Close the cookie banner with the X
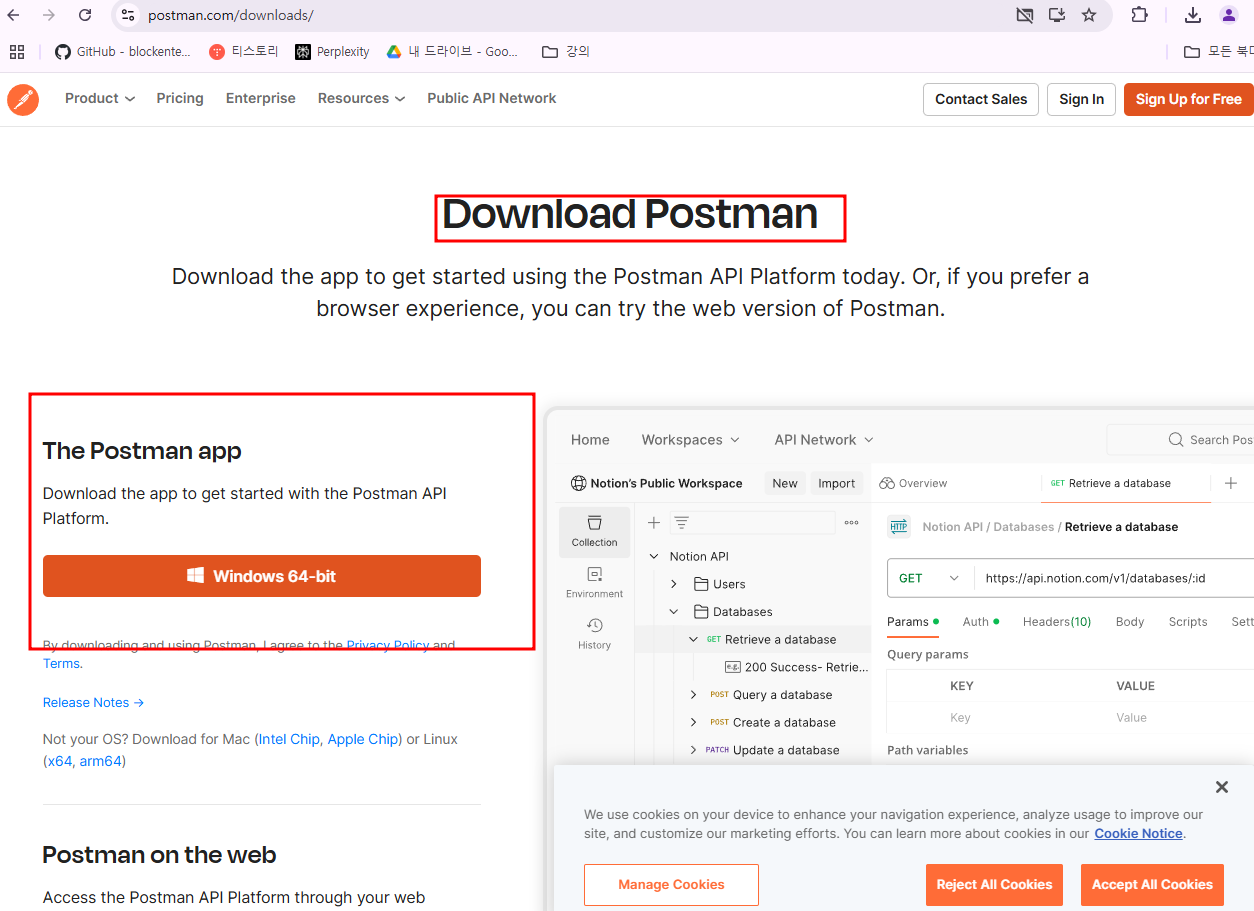 pos(1221,787)
